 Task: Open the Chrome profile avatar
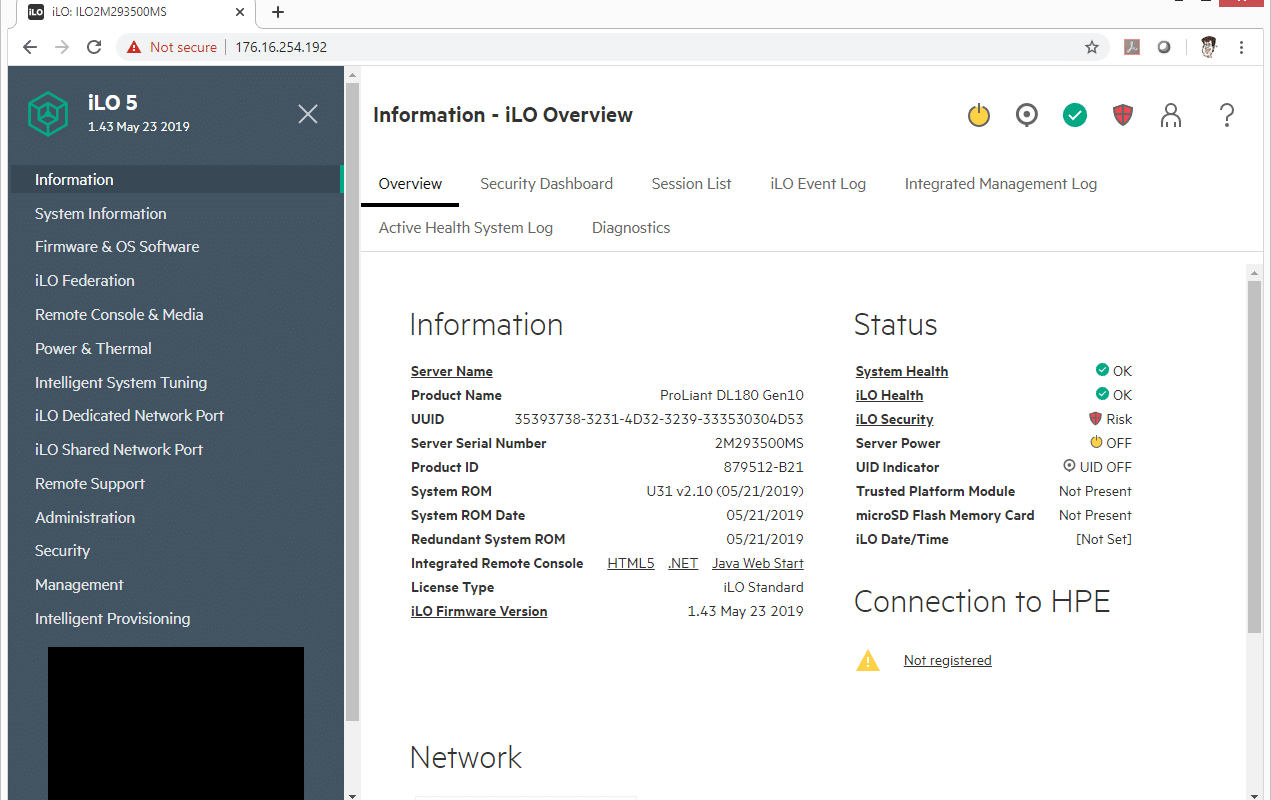pos(1208,47)
